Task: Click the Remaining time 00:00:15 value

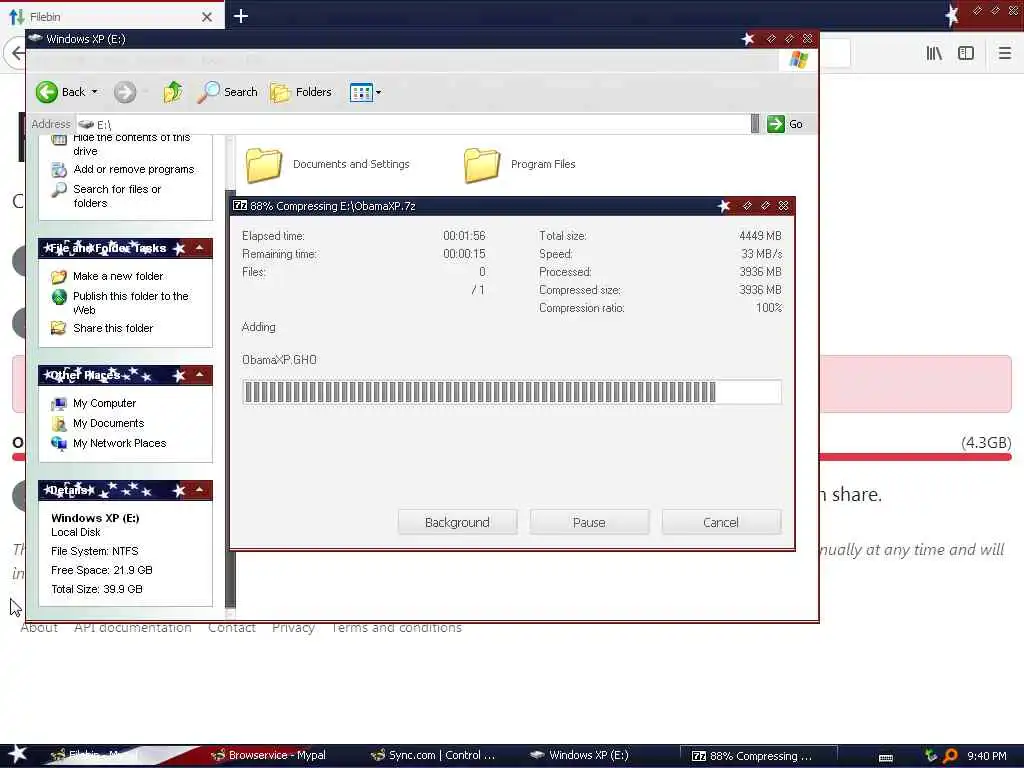Action: [x=464, y=254]
